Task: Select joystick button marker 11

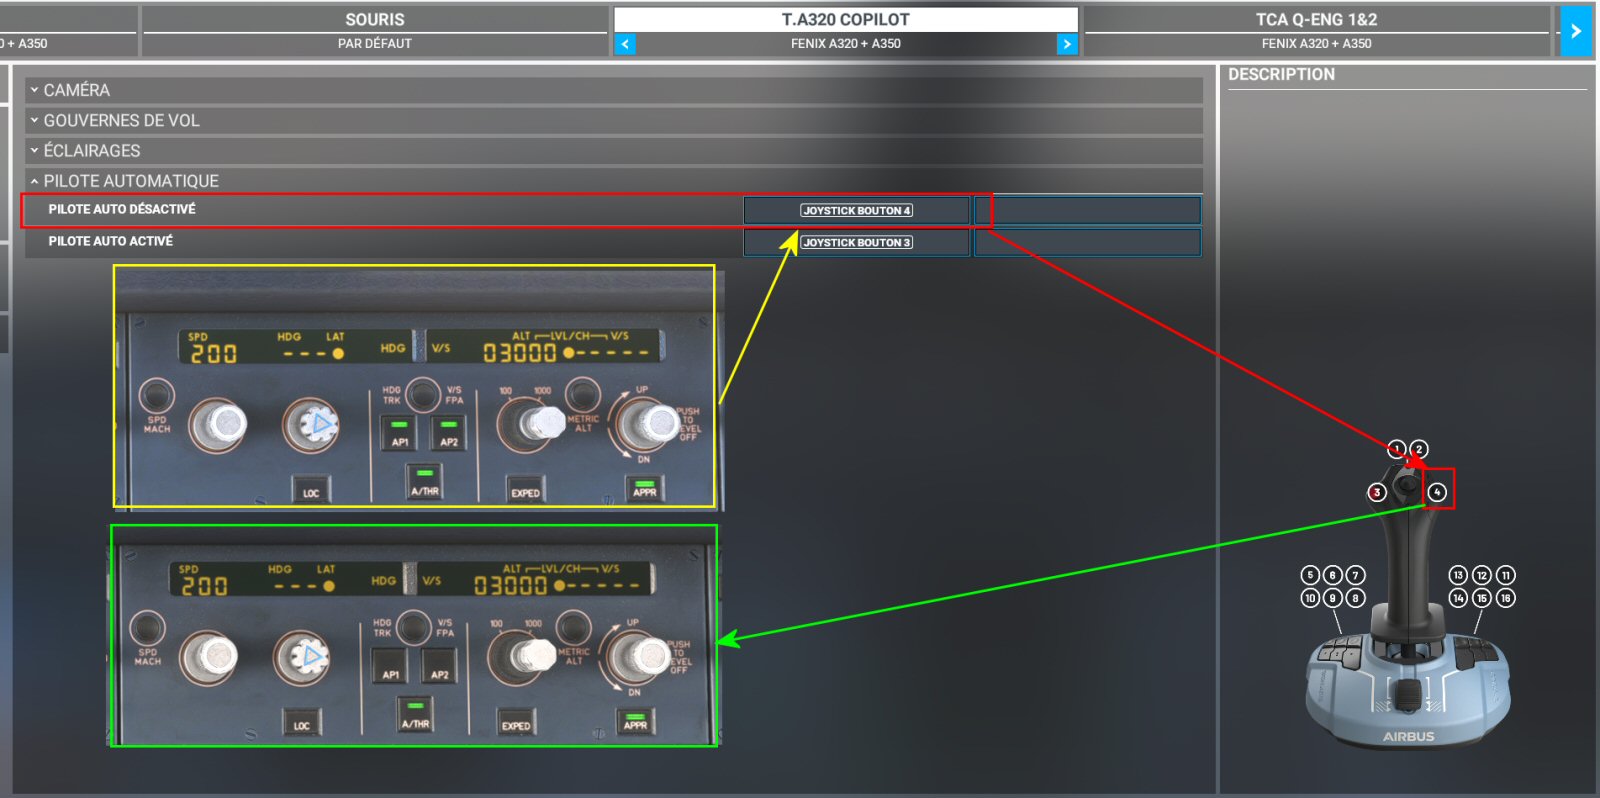Action: 1505,575
